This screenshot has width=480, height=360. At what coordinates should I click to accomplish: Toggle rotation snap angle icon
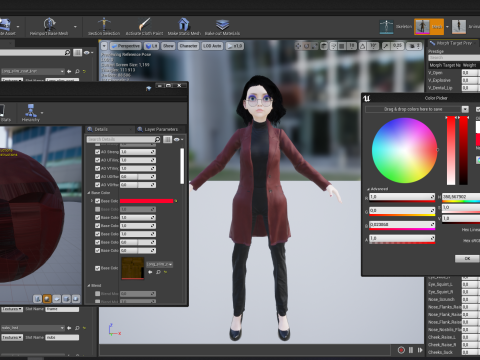coord(363,46)
